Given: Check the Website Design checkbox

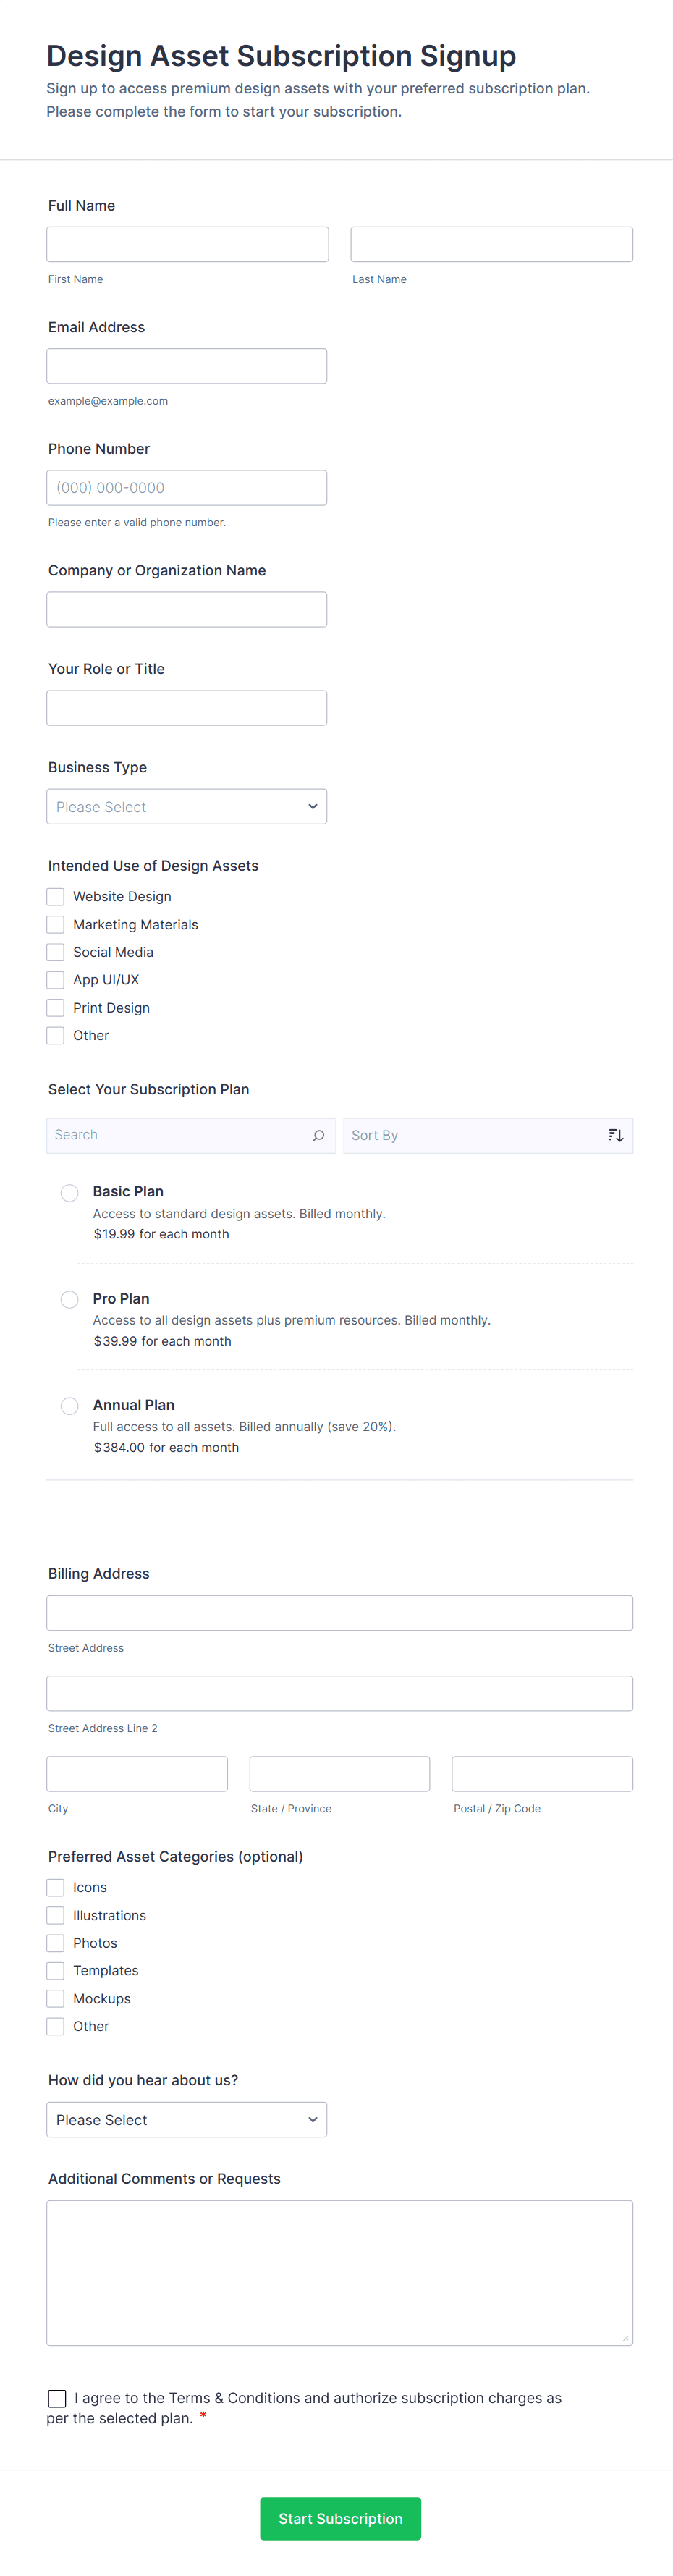Looking at the screenshot, I should tap(56, 896).
